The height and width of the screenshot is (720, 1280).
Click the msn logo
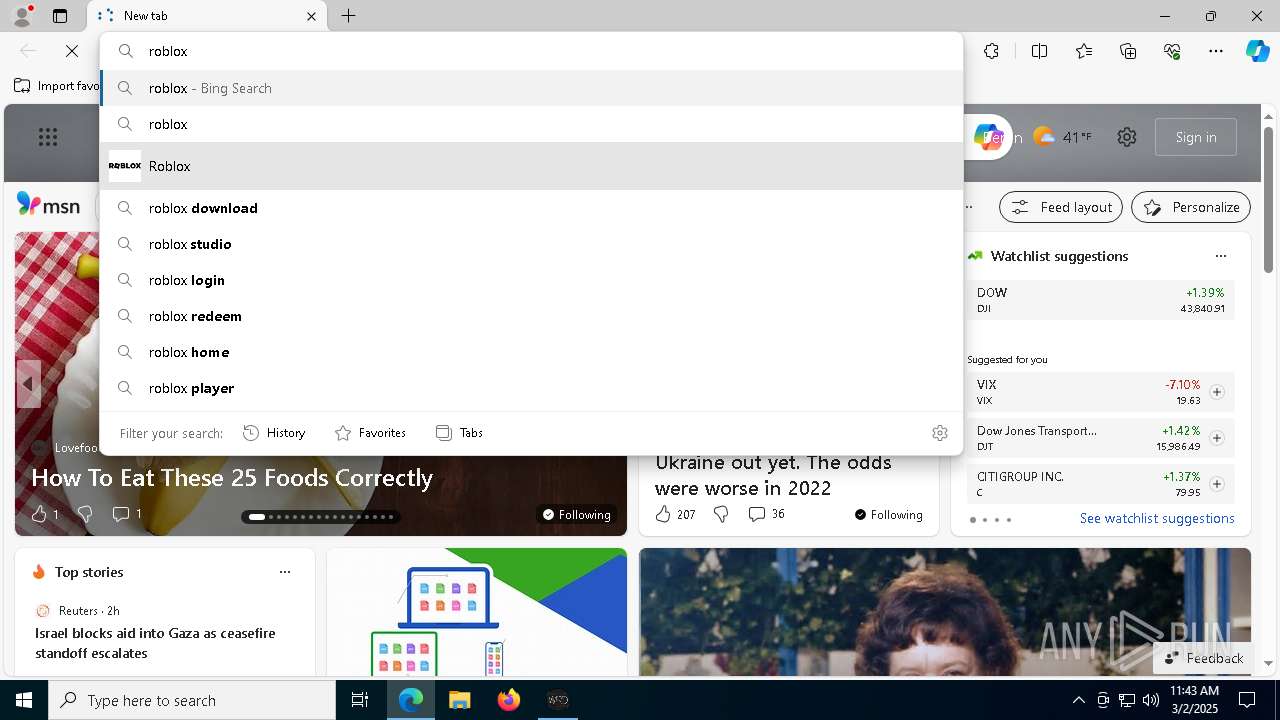point(48,206)
